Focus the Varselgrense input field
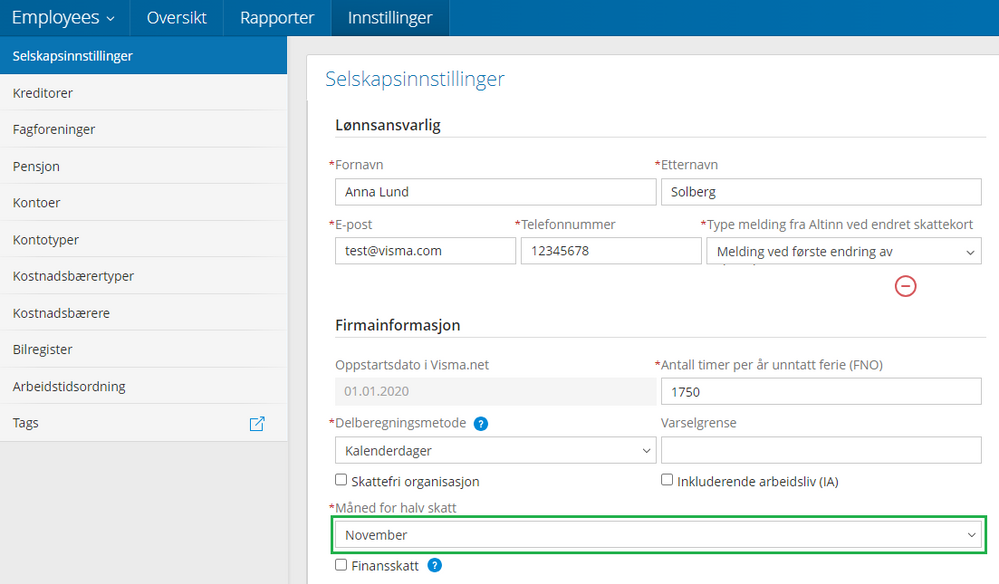The width and height of the screenshot is (999, 584). click(x=821, y=451)
